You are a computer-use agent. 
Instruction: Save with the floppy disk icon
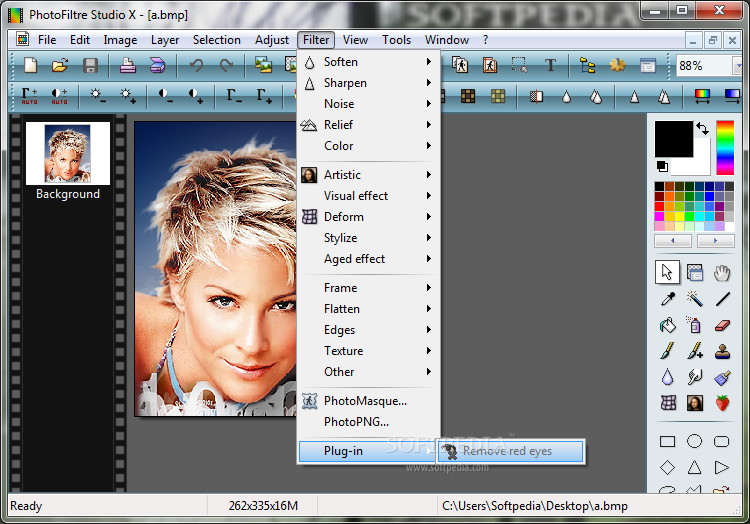90,65
